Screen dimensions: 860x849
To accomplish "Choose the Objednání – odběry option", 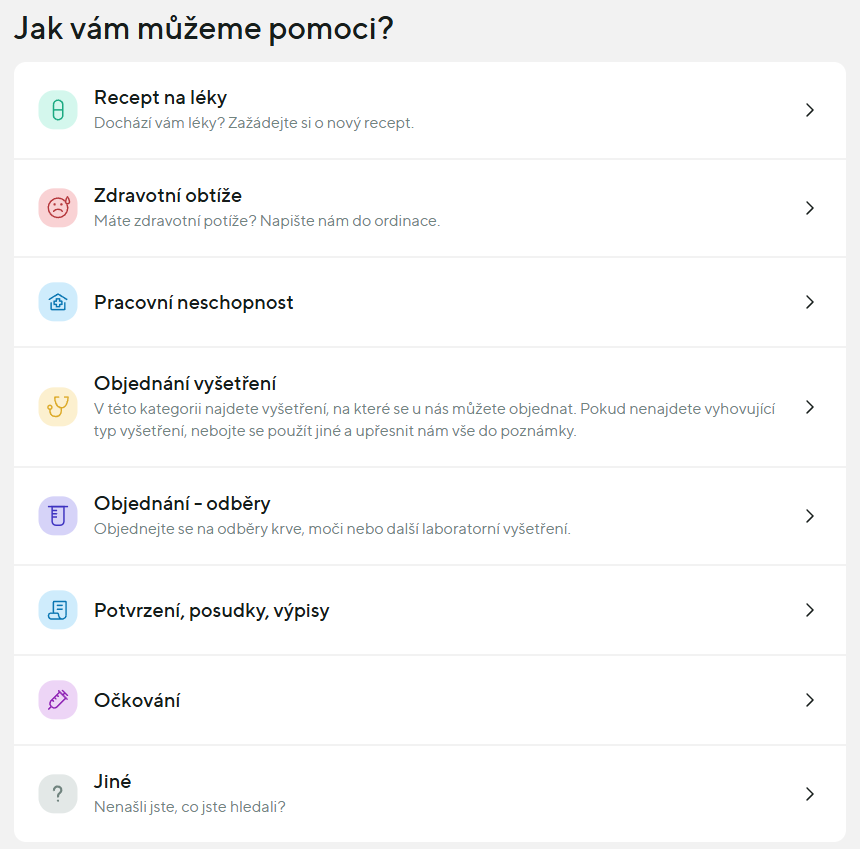I will coord(182,503).
